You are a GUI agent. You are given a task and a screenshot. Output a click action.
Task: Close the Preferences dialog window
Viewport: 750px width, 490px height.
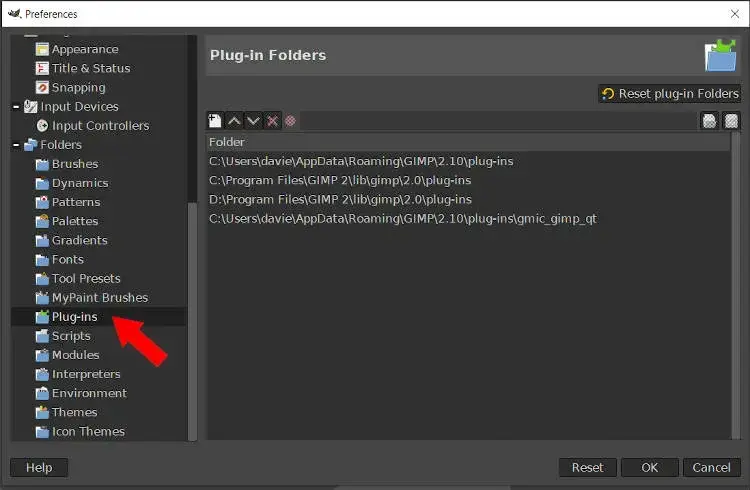(735, 14)
